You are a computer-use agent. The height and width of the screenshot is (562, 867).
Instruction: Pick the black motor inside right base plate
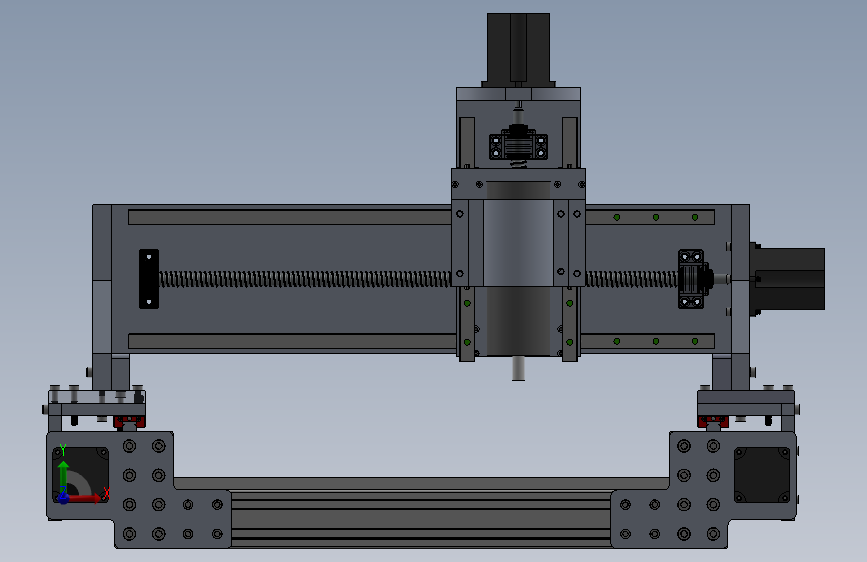(x=762, y=475)
